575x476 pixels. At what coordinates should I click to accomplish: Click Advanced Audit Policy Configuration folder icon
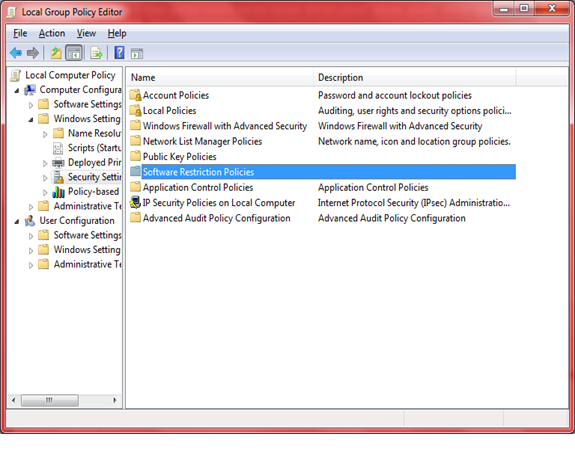pos(135,218)
